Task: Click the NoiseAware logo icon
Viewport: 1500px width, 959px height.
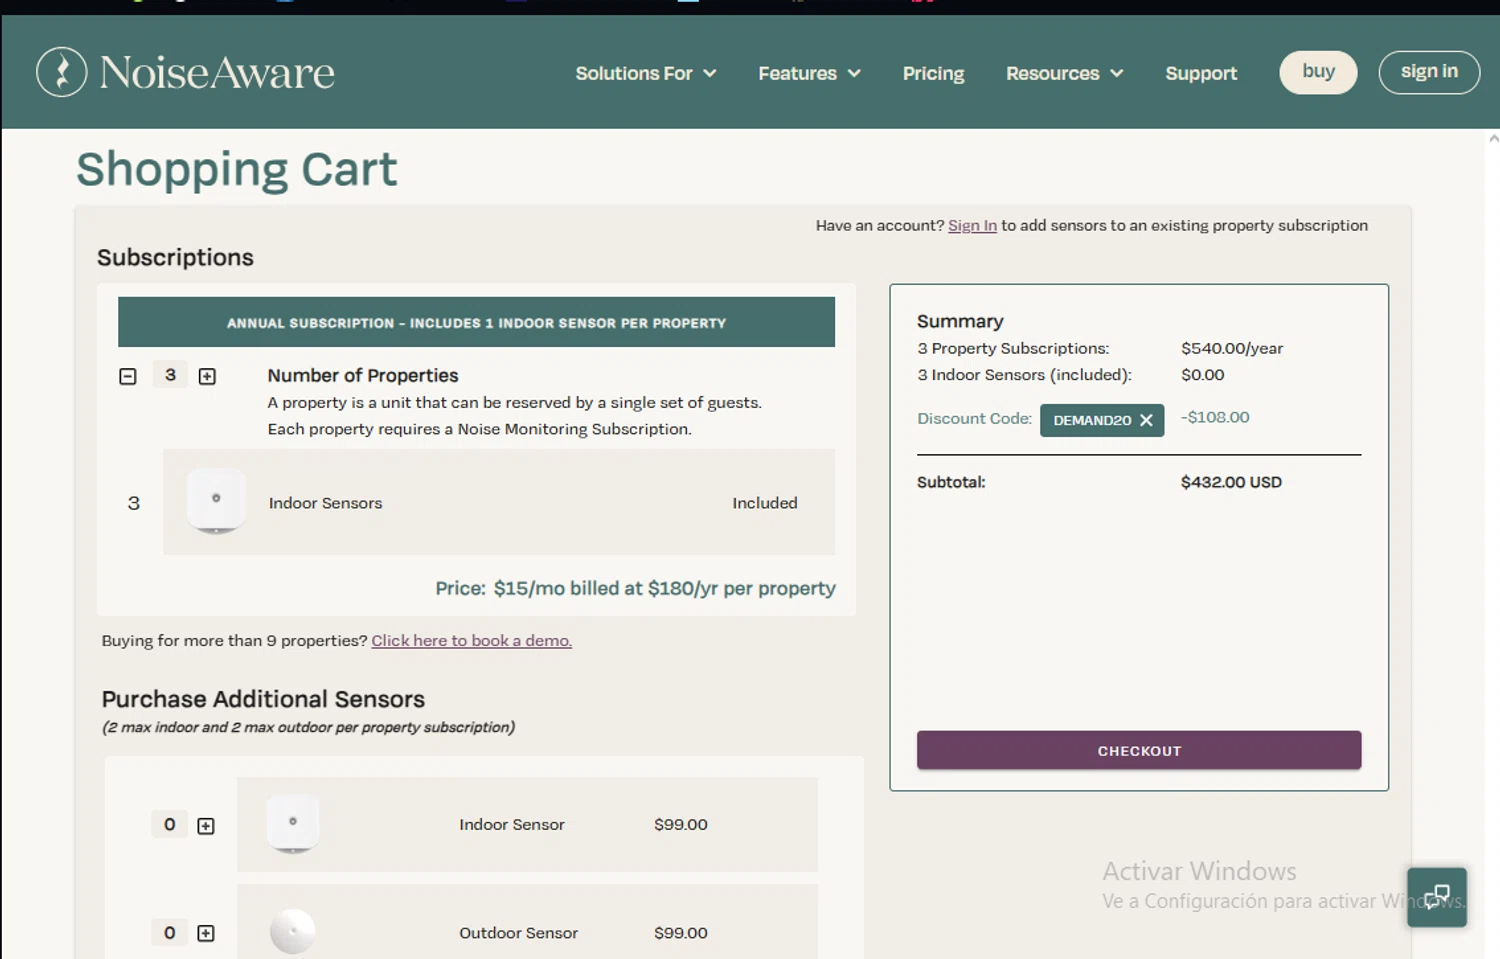Action: (x=62, y=72)
